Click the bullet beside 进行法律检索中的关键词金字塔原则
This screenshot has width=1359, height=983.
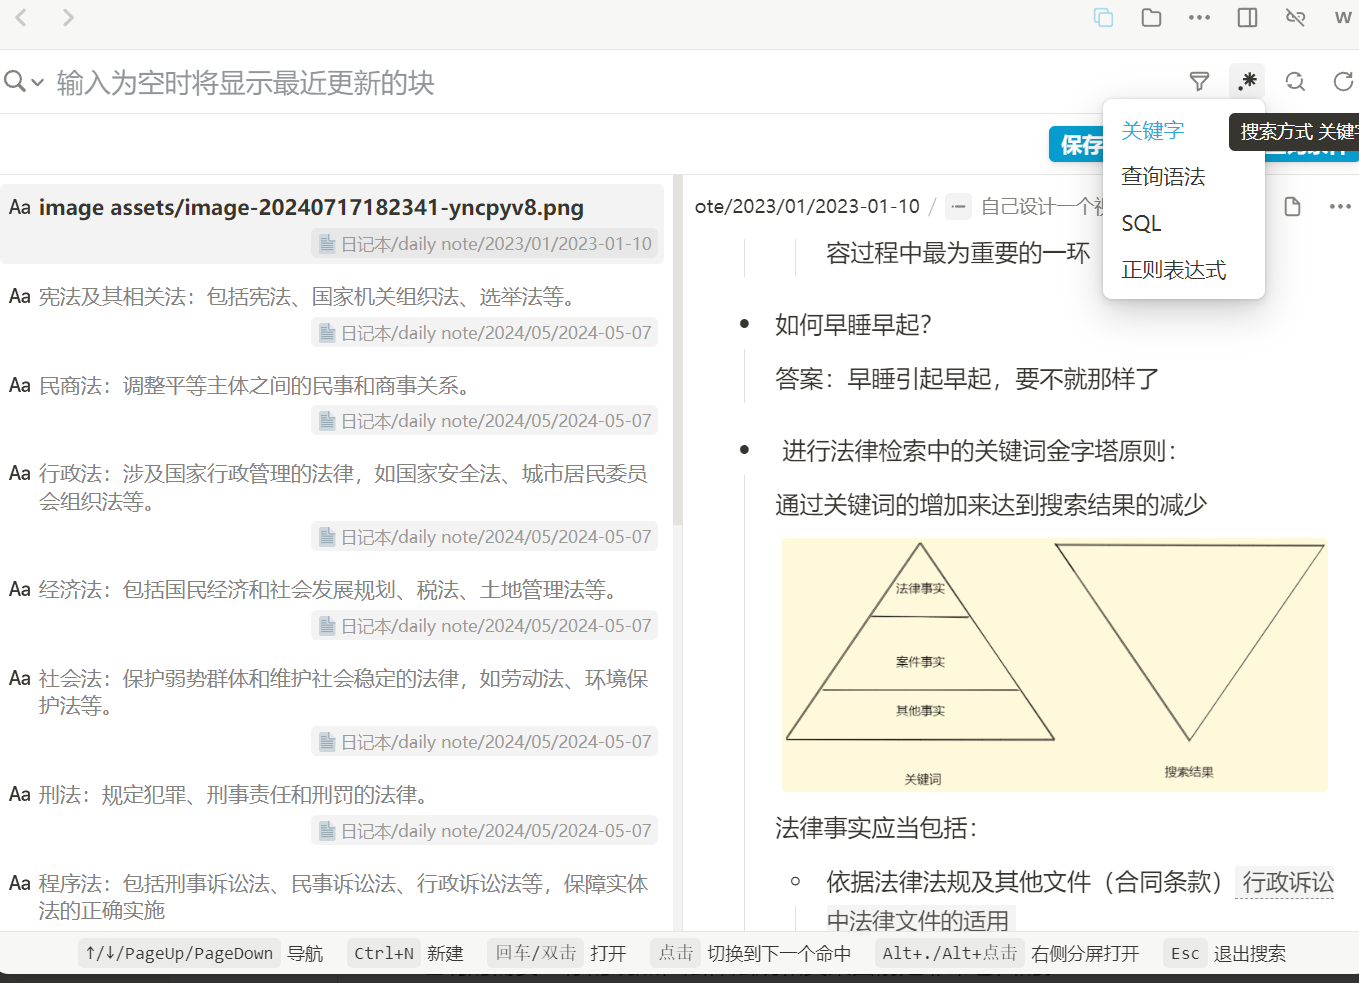click(744, 451)
